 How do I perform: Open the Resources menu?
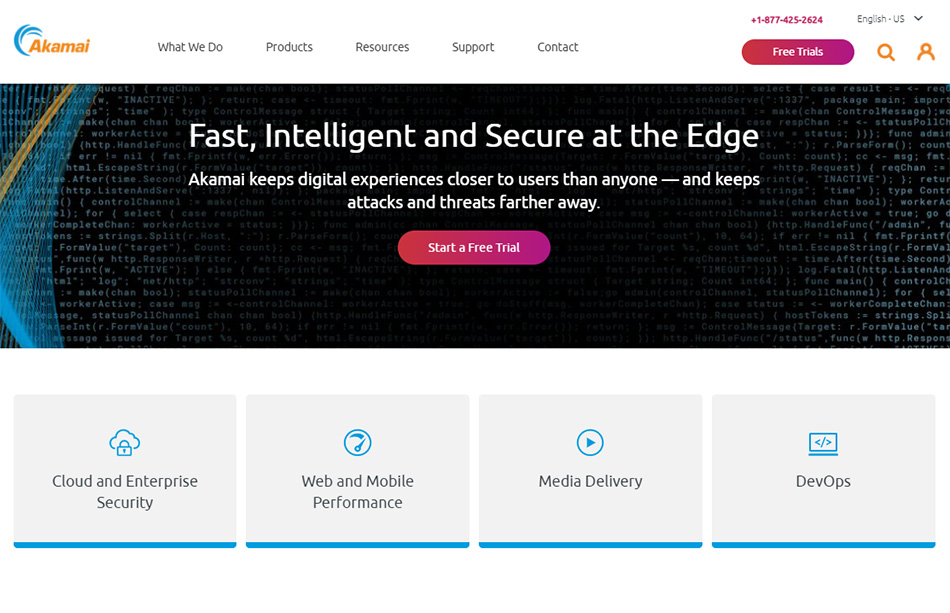(x=382, y=47)
